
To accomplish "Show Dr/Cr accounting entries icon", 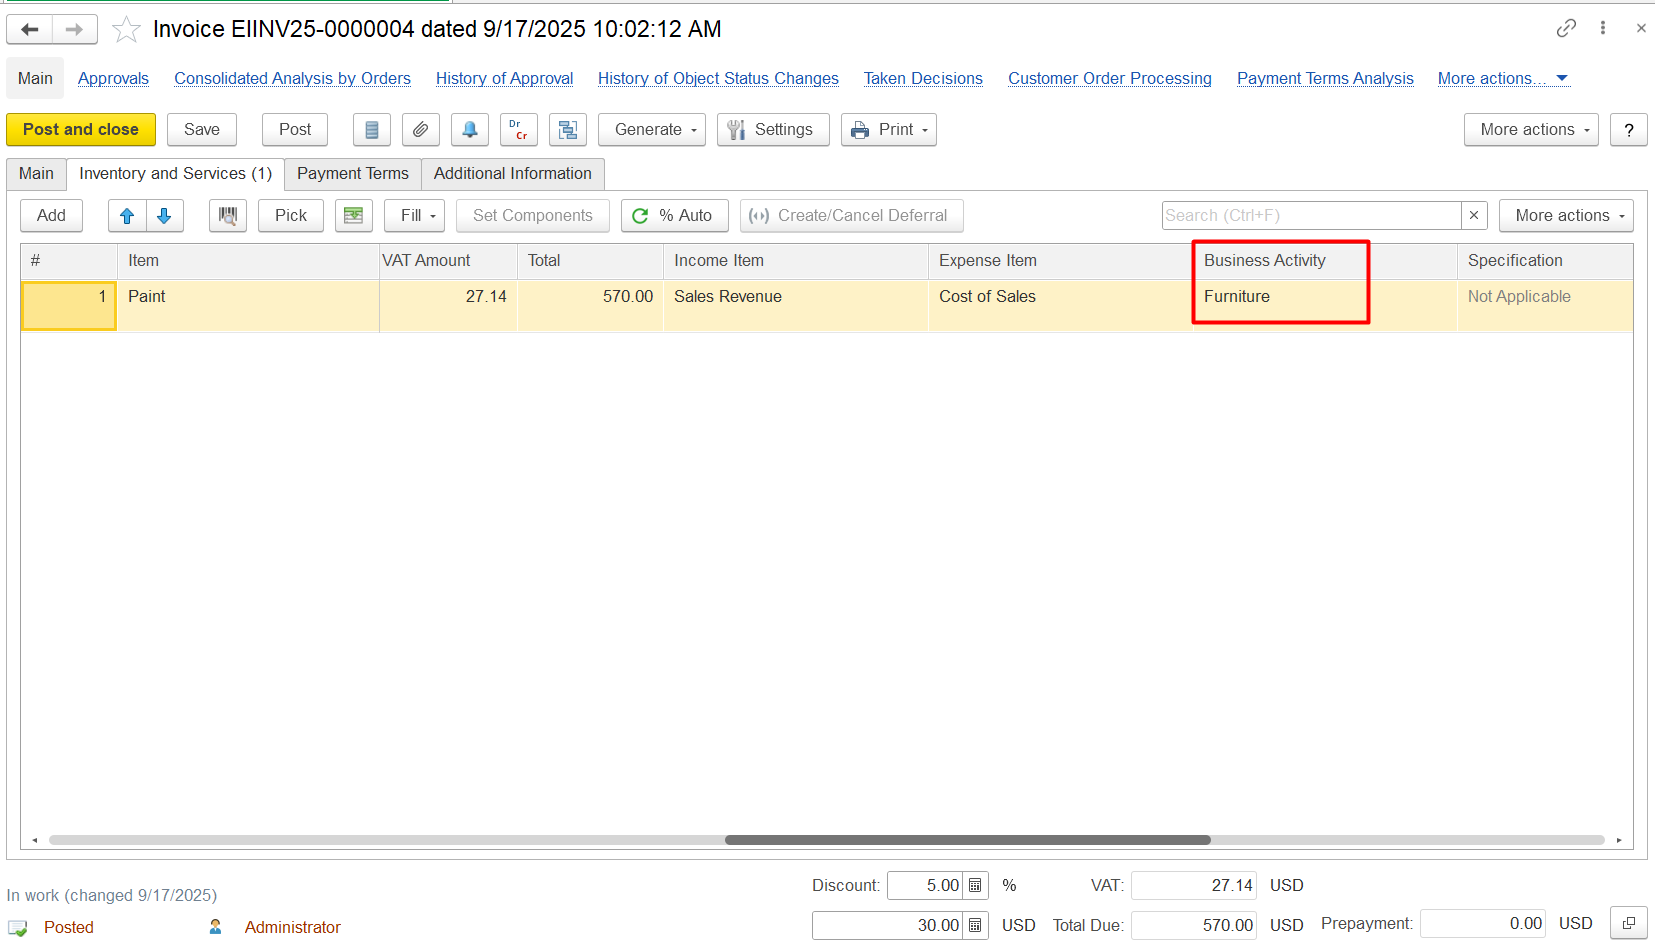I will tap(518, 130).
